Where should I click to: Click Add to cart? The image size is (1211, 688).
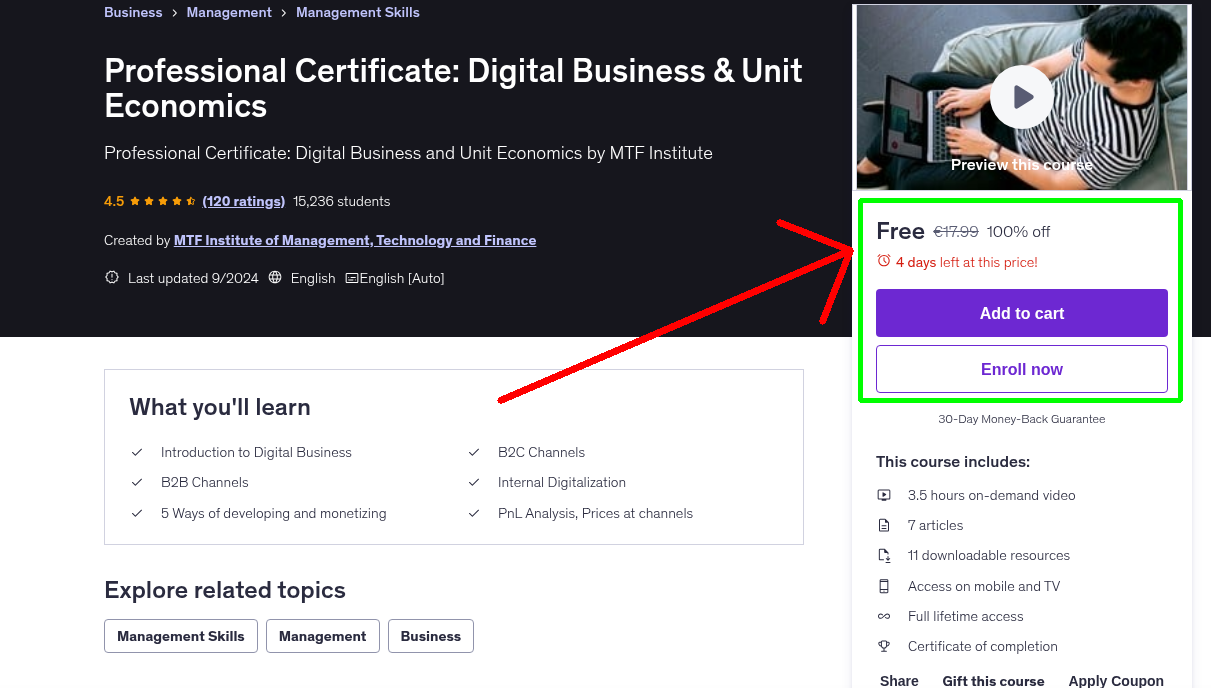click(1021, 312)
